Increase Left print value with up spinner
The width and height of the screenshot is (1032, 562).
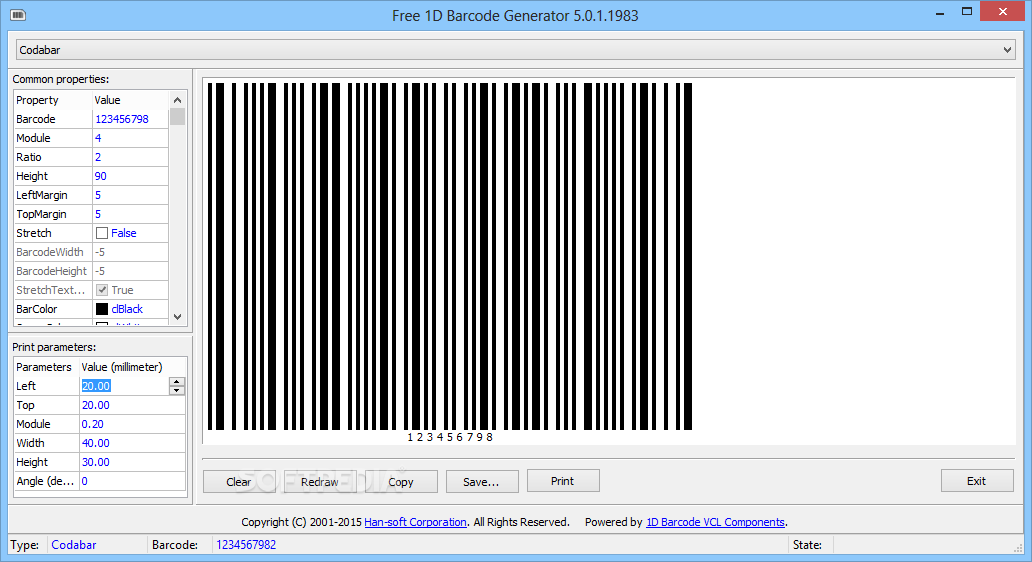pos(176,382)
